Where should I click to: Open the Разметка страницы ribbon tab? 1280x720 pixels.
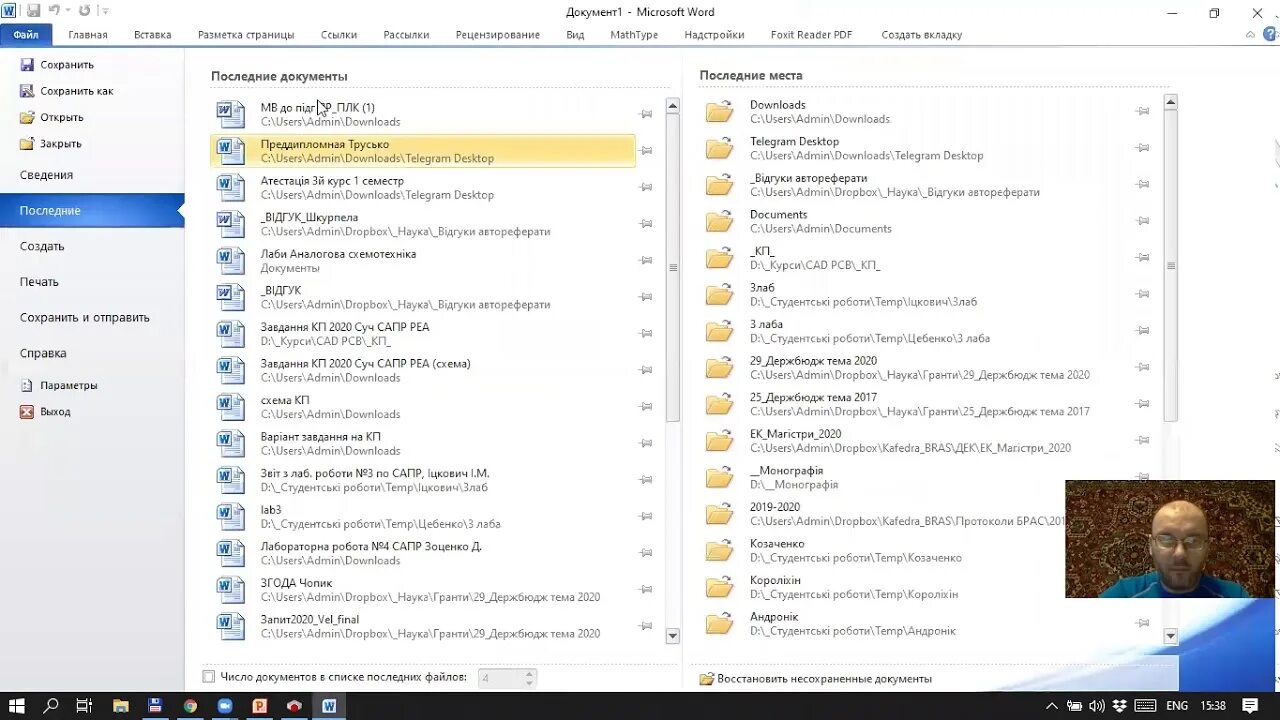(246, 34)
